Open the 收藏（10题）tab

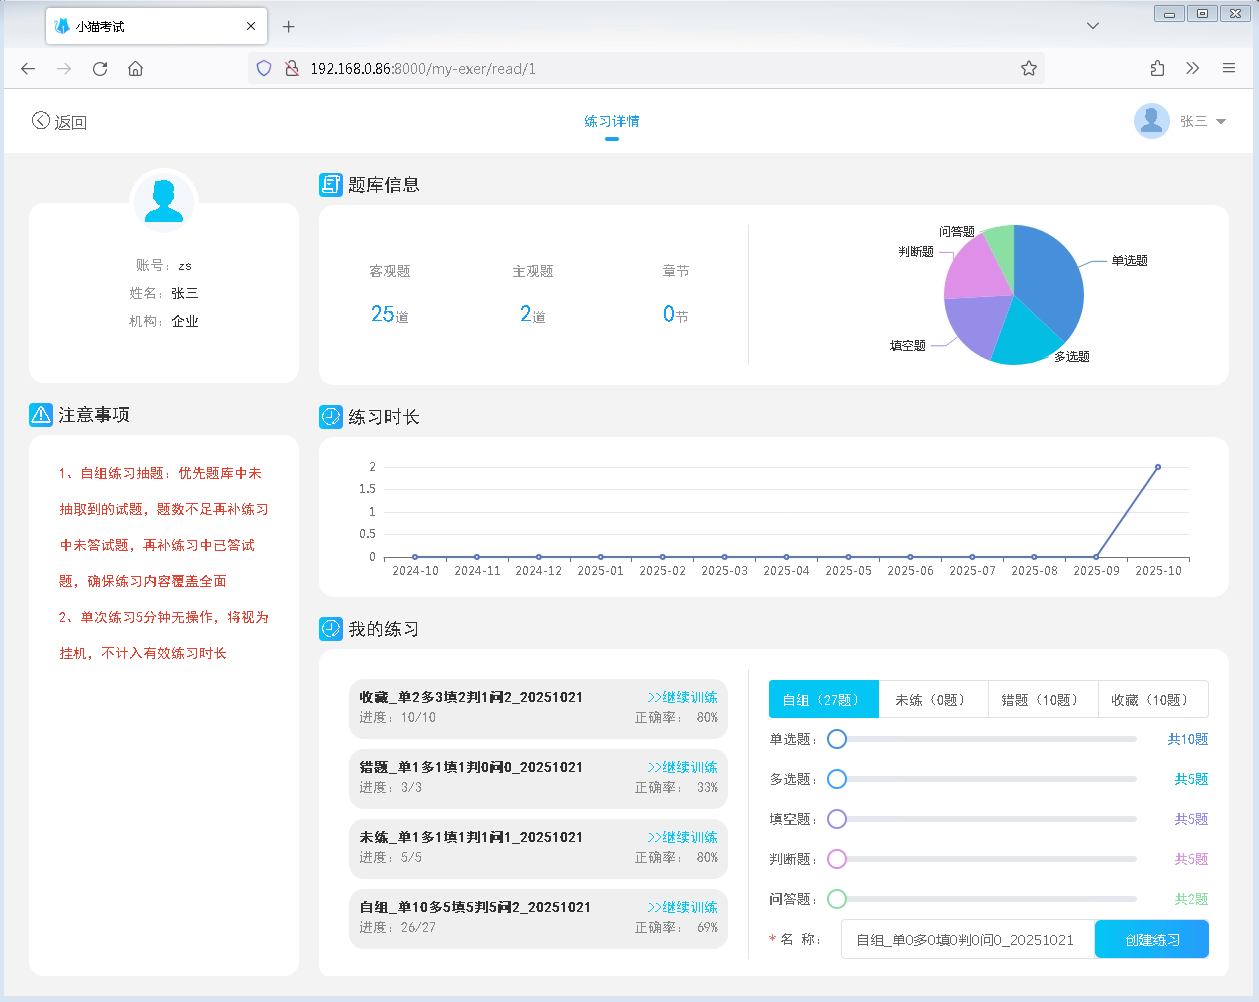pyautogui.click(x=1152, y=700)
